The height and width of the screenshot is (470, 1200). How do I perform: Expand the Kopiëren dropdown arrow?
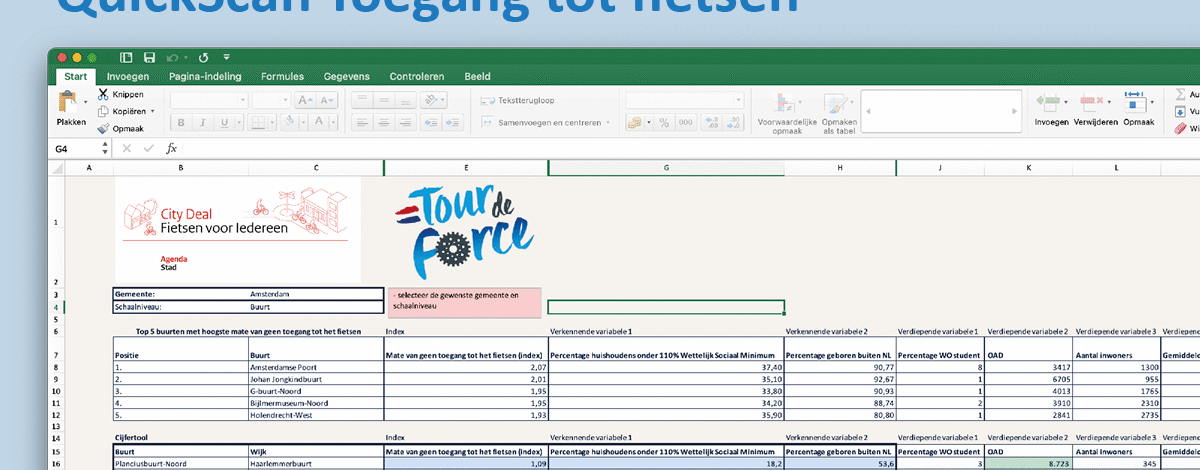152,112
